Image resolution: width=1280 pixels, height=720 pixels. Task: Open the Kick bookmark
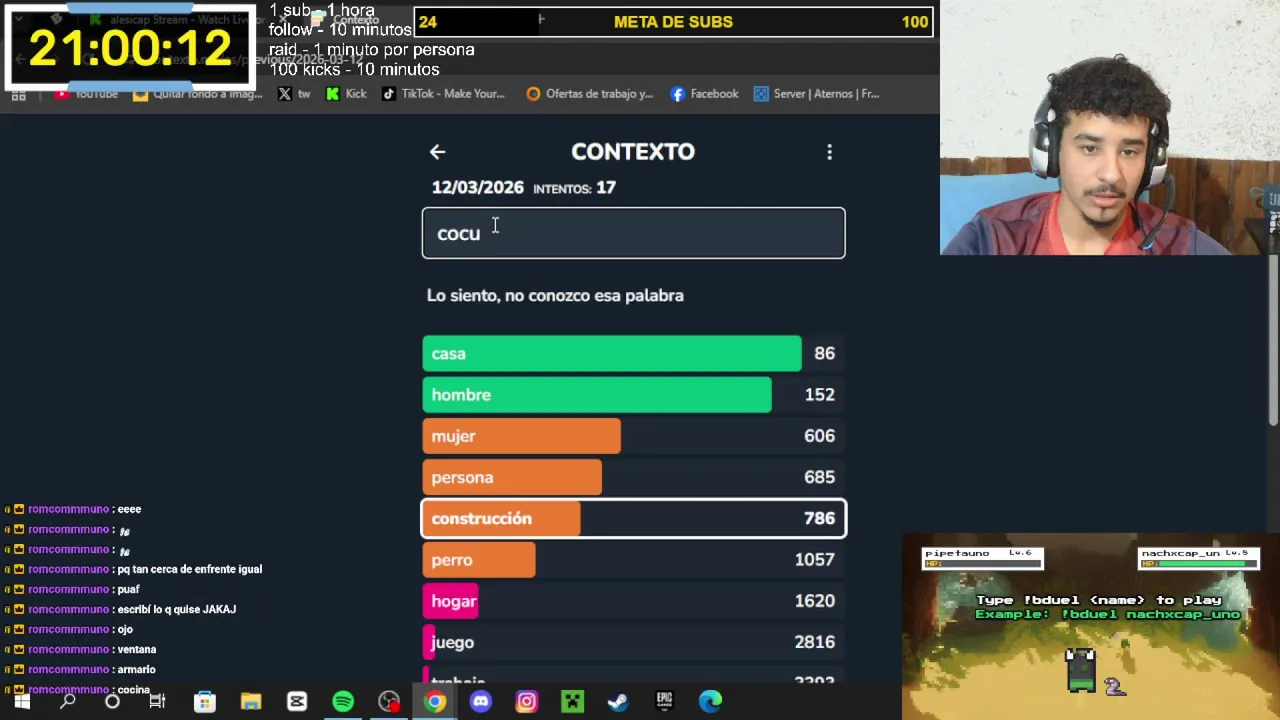(x=347, y=94)
